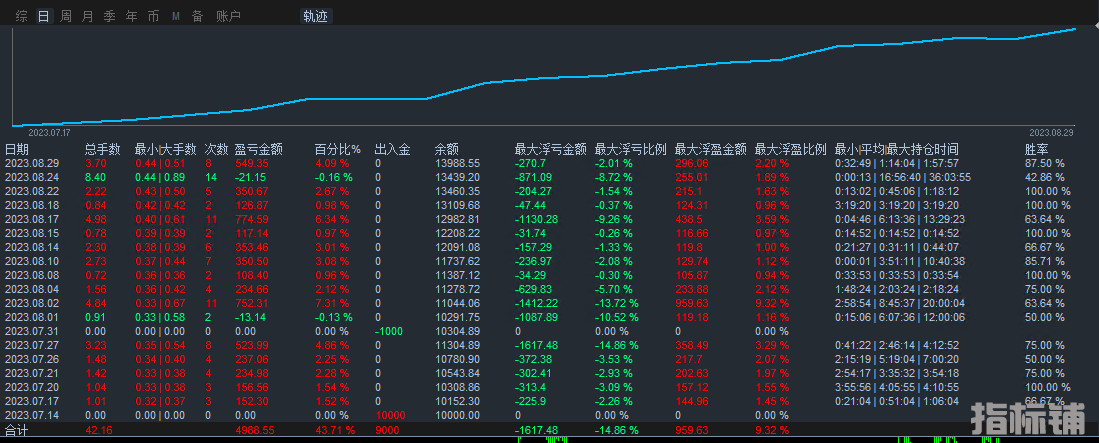
Task: Click the 最小|平均|最大持仓时间 header
Action: click(x=896, y=149)
